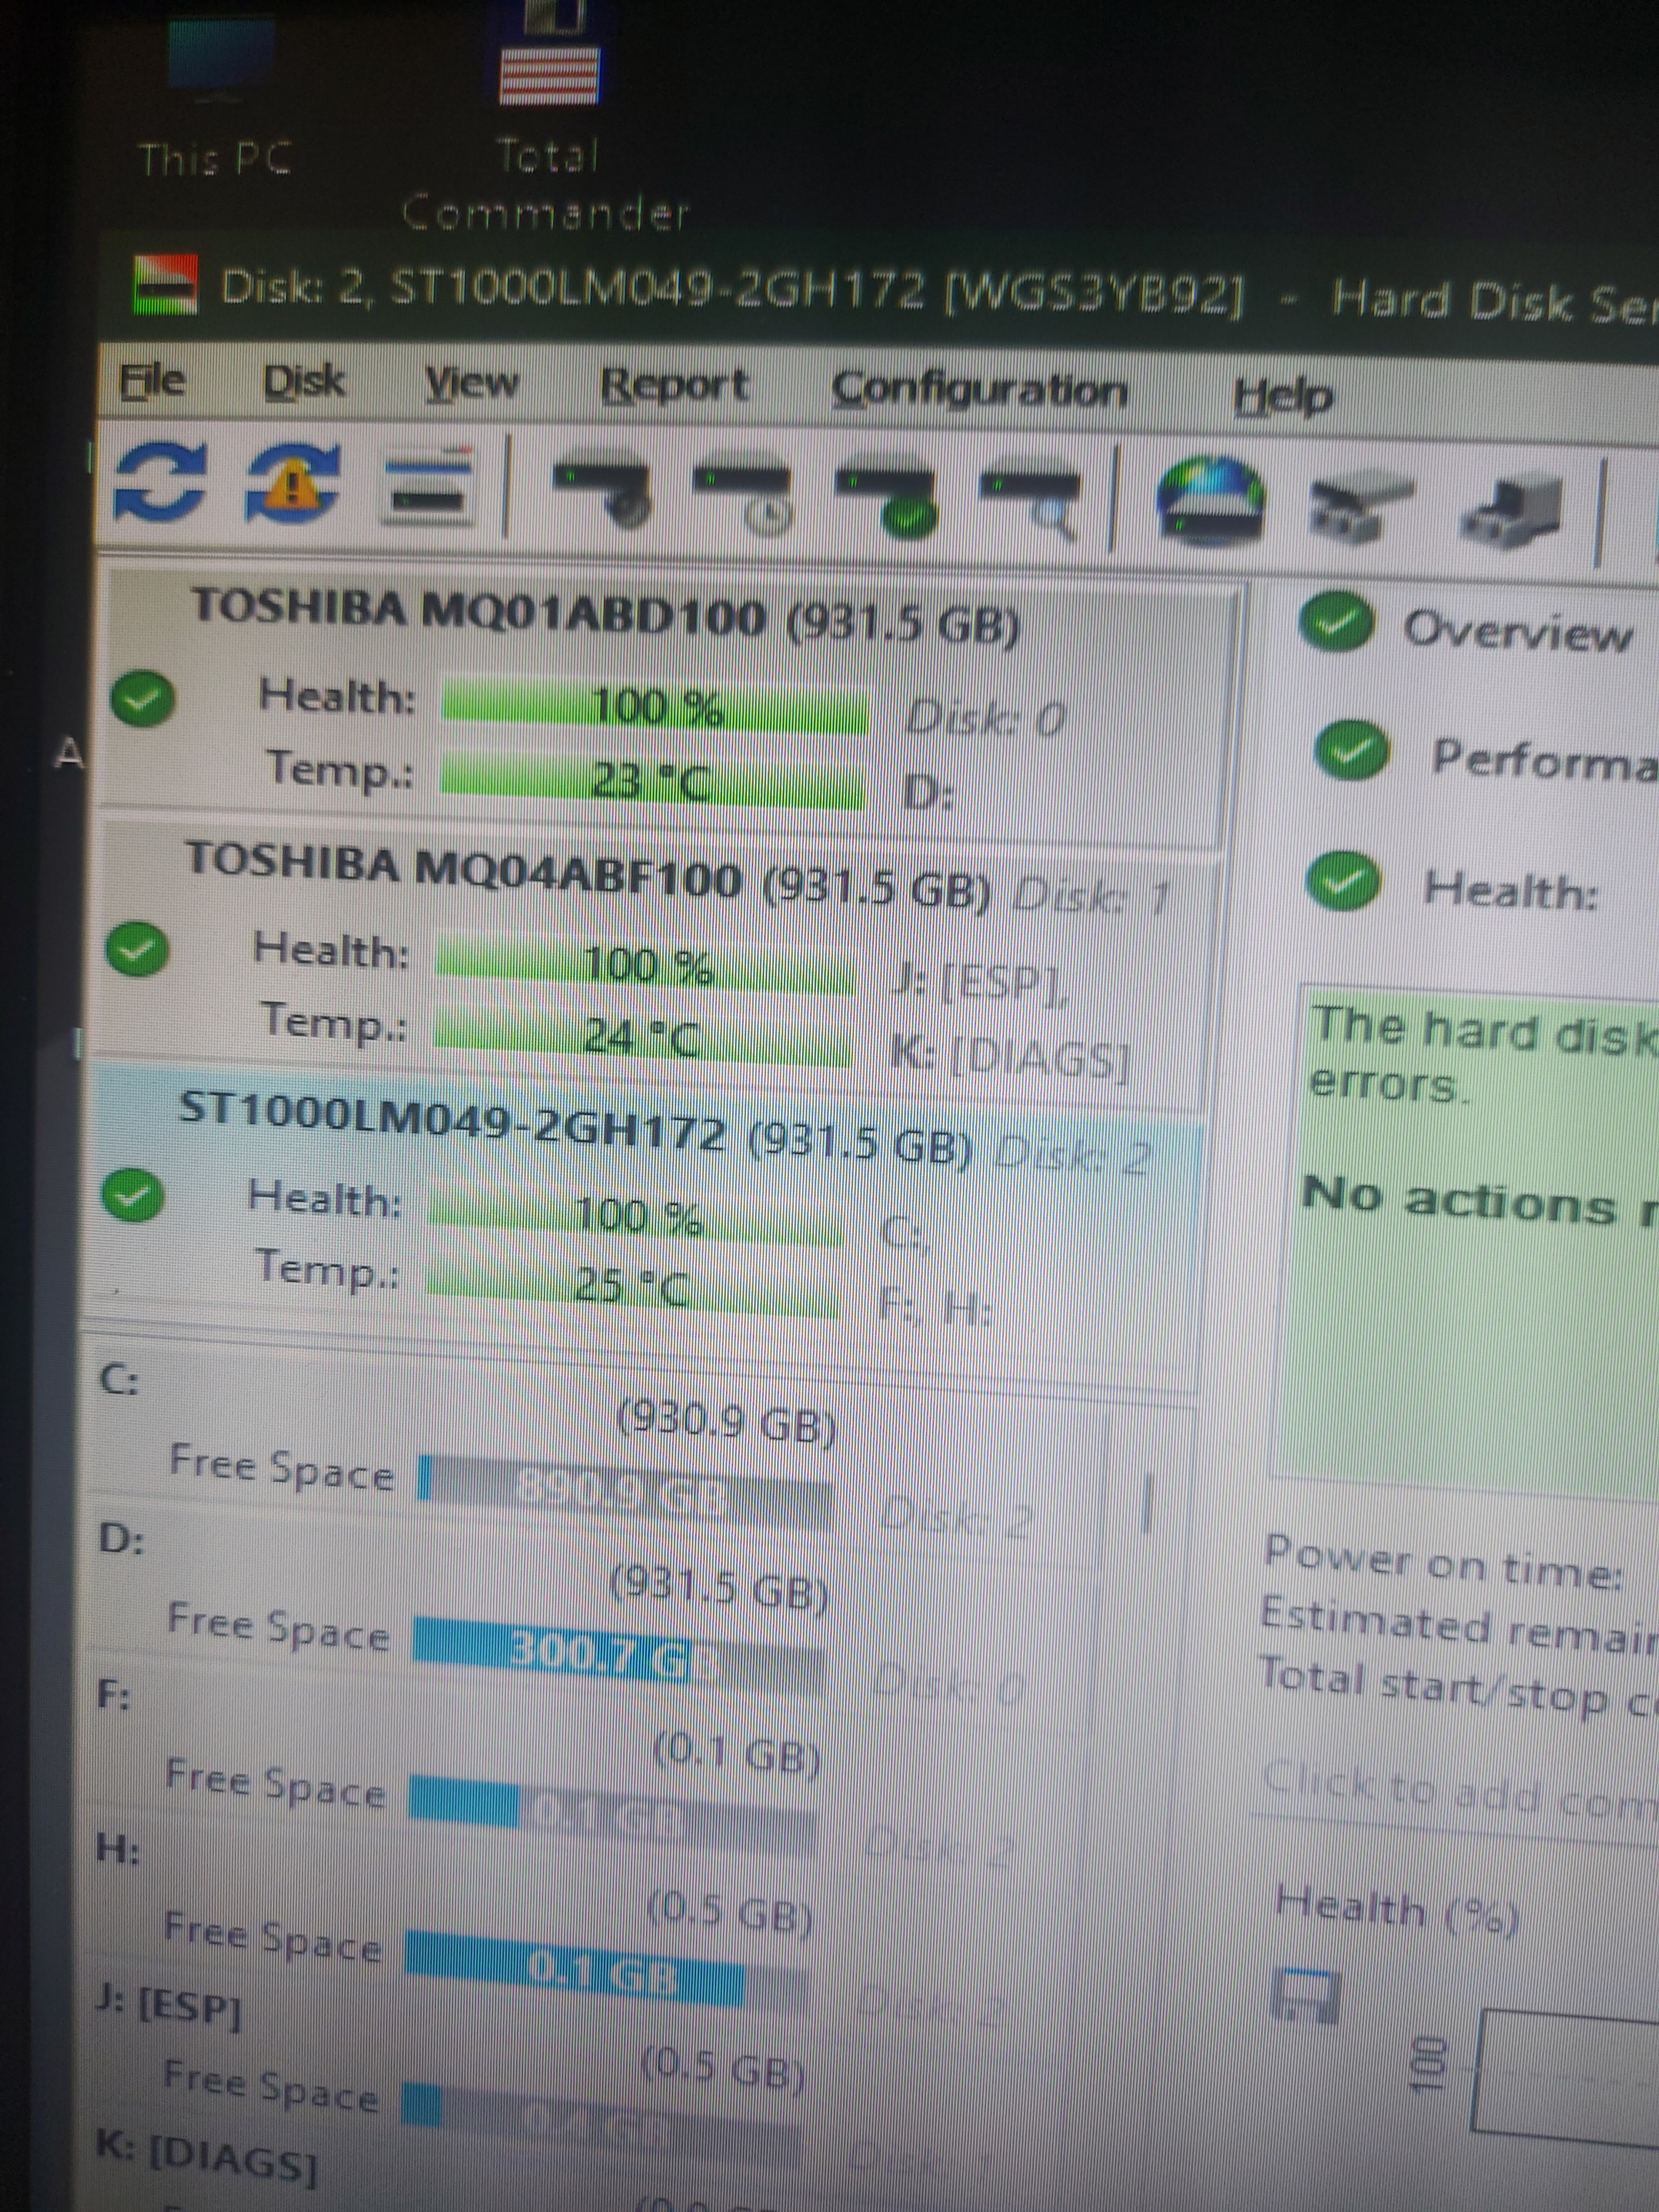
Task: Click the 'No actions' status text
Action: tap(1458, 1198)
